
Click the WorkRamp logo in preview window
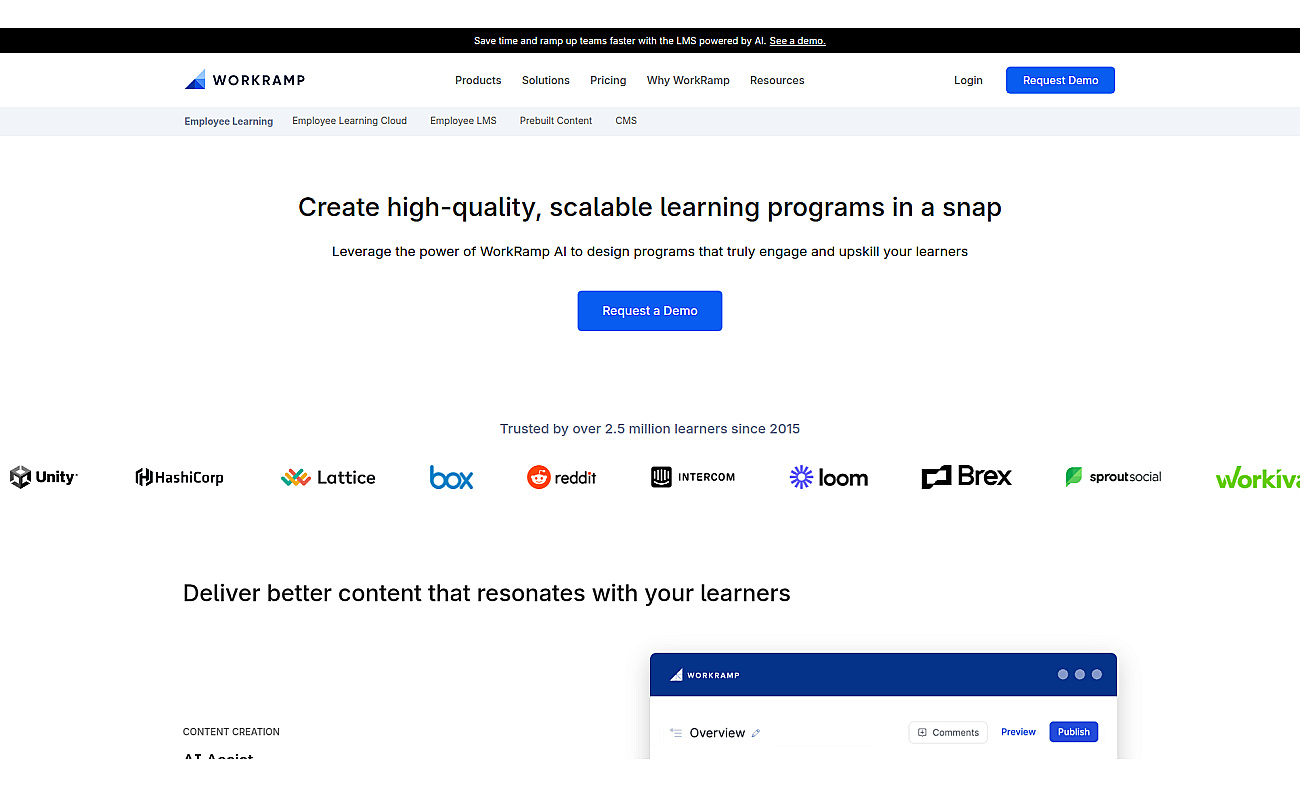coord(705,675)
